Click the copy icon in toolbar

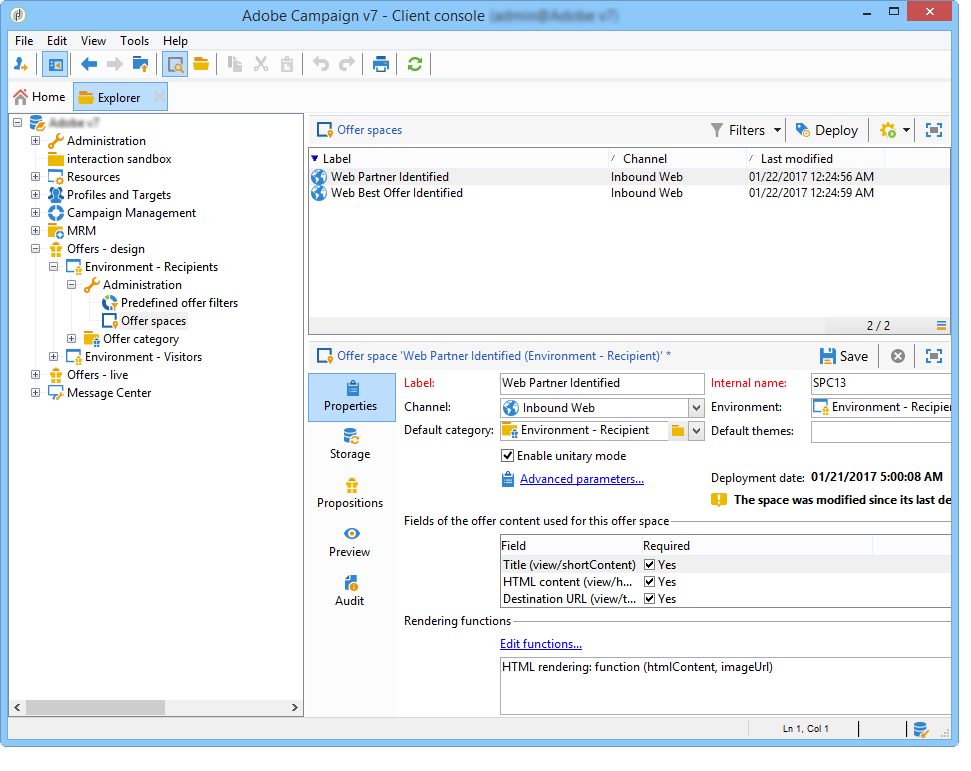pos(235,64)
